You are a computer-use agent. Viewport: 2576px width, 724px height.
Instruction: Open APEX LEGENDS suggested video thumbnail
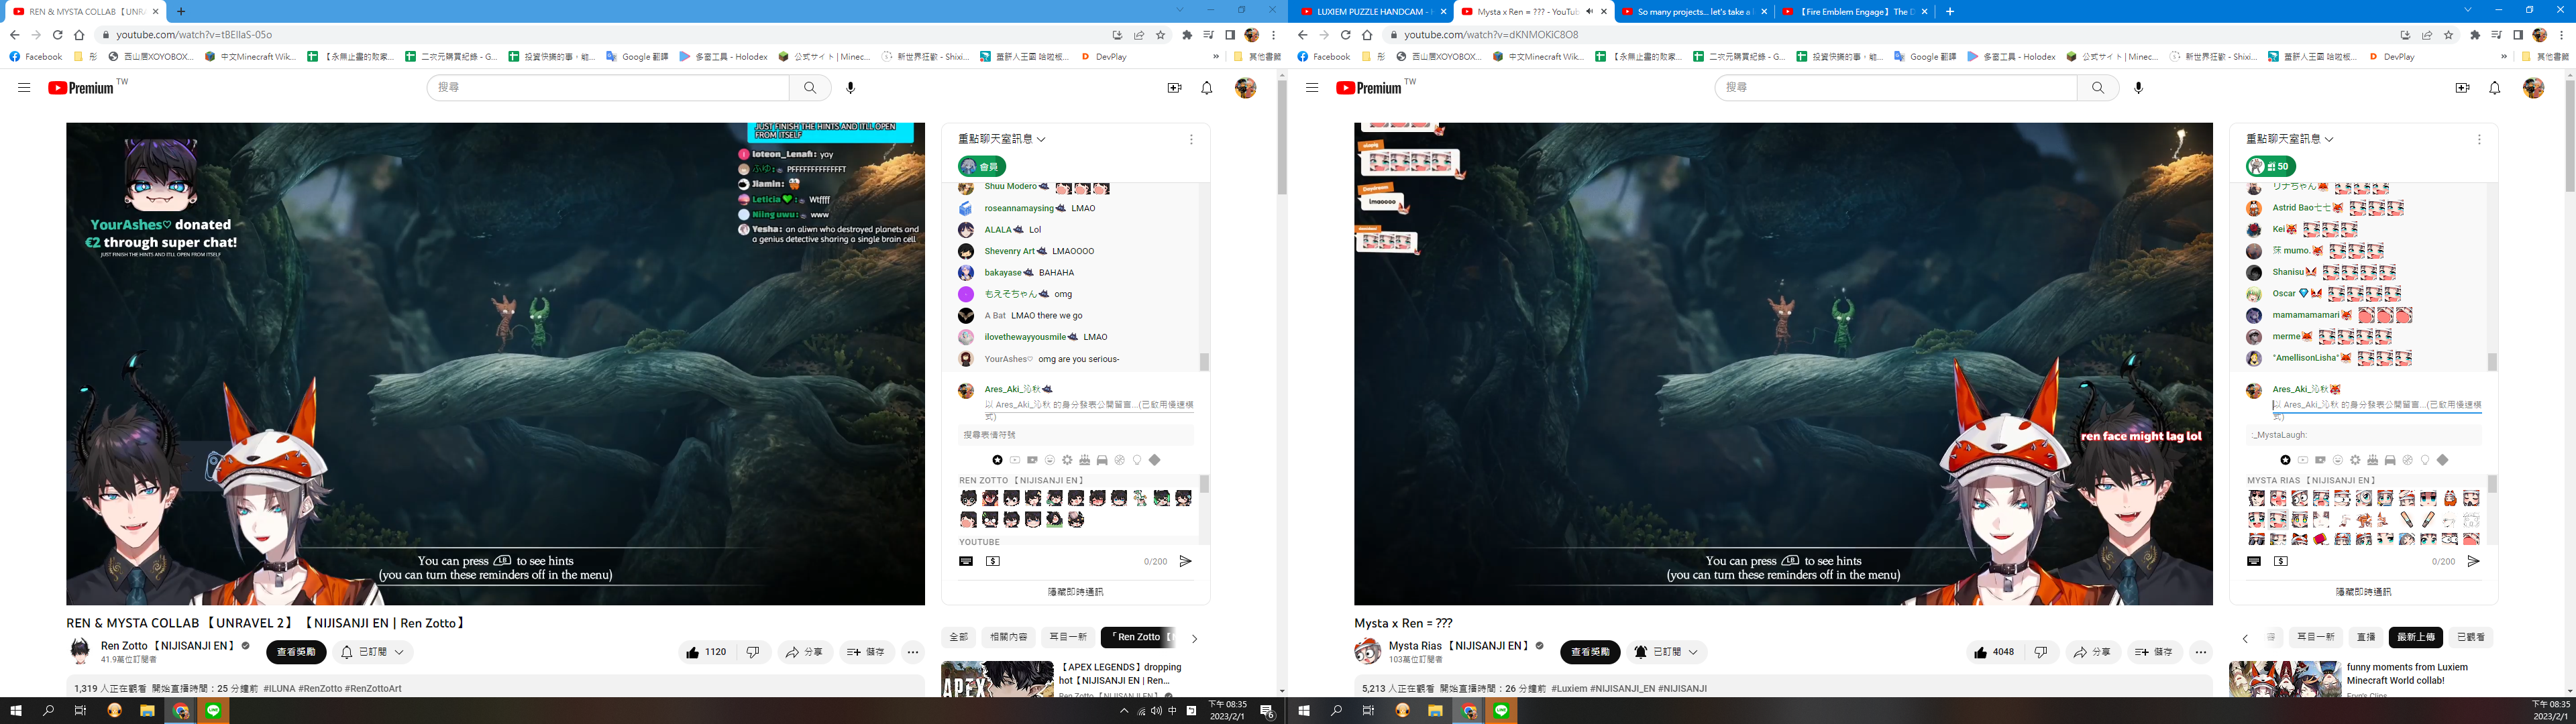pyautogui.click(x=997, y=679)
